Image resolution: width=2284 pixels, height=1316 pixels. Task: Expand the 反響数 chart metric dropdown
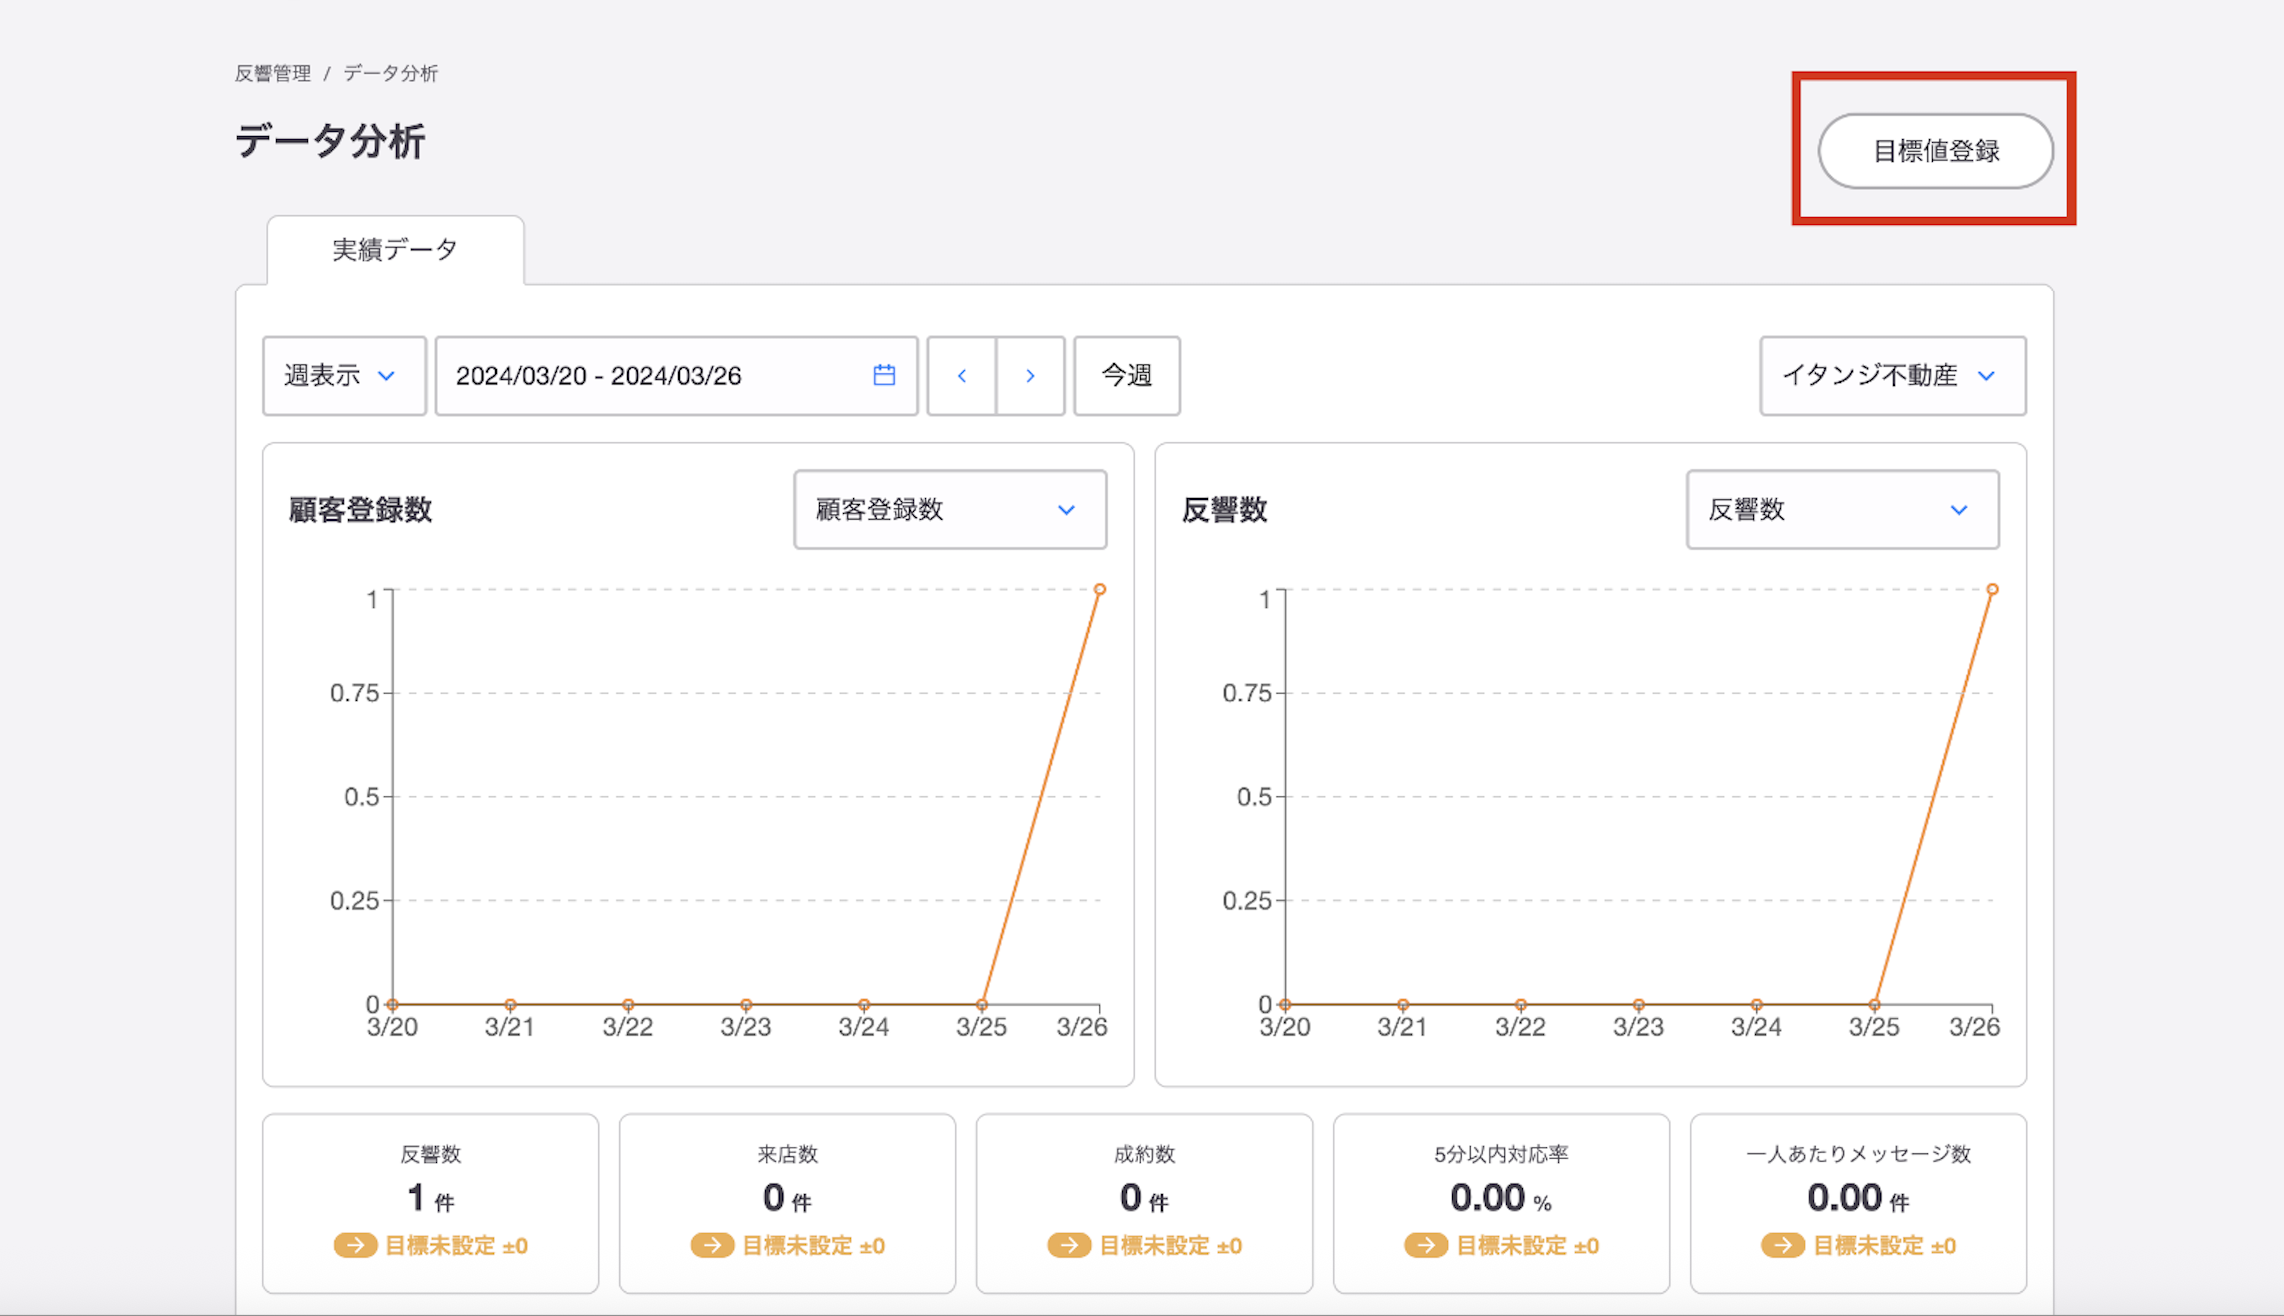click(x=1842, y=510)
